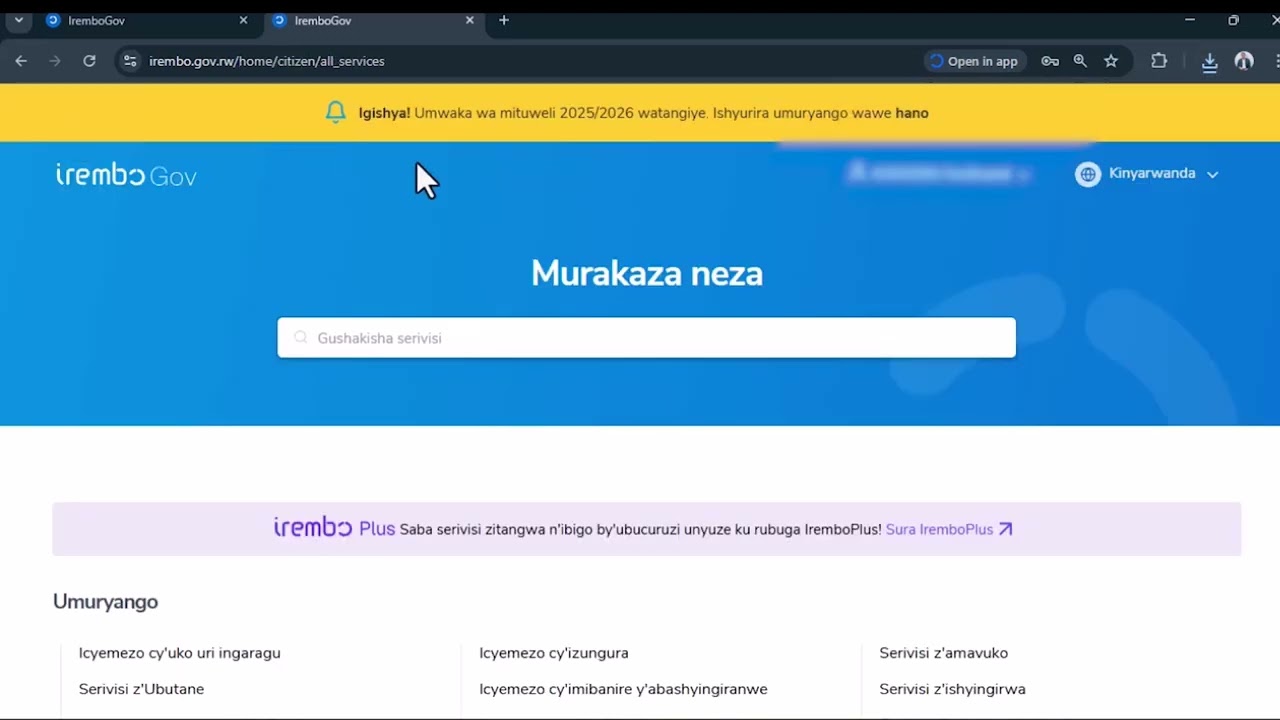Click the Murakaza neza heading
Viewport: 1280px width, 720px height.
coord(646,273)
